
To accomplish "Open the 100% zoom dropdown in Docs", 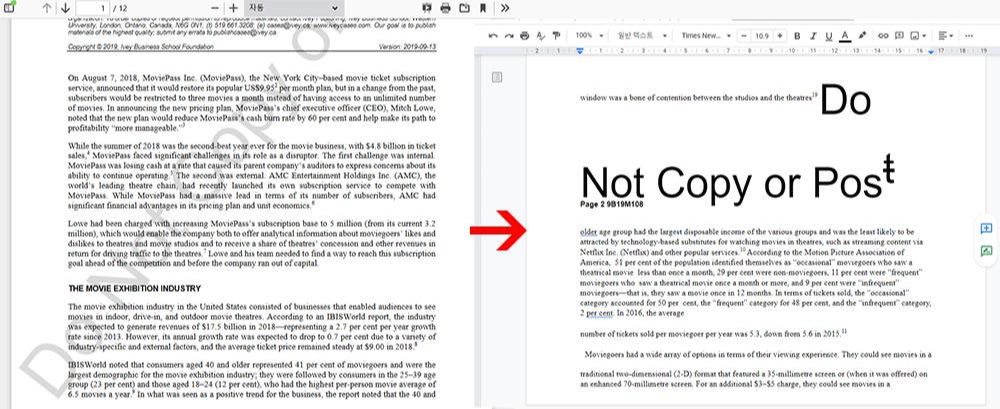I will point(589,36).
